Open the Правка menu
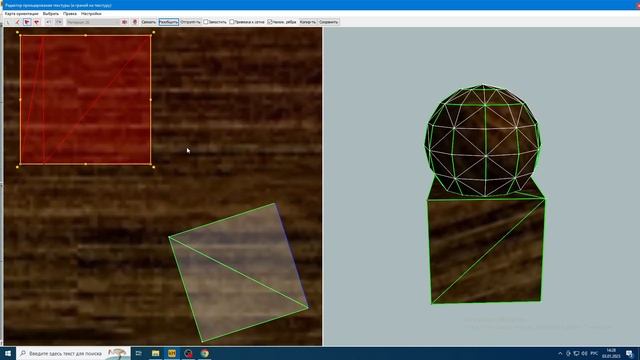The height and width of the screenshot is (360, 640). [70, 13]
